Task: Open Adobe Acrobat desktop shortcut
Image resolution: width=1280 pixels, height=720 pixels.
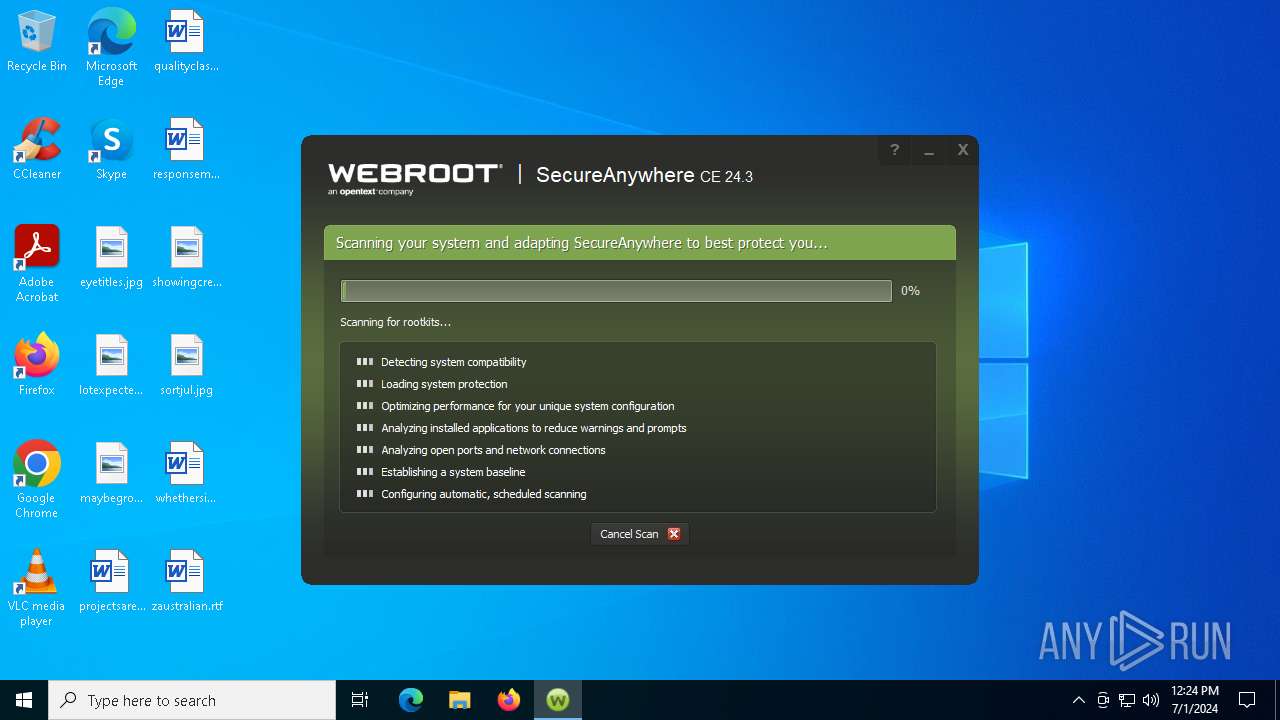Action: pyautogui.click(x=37, y=264)
